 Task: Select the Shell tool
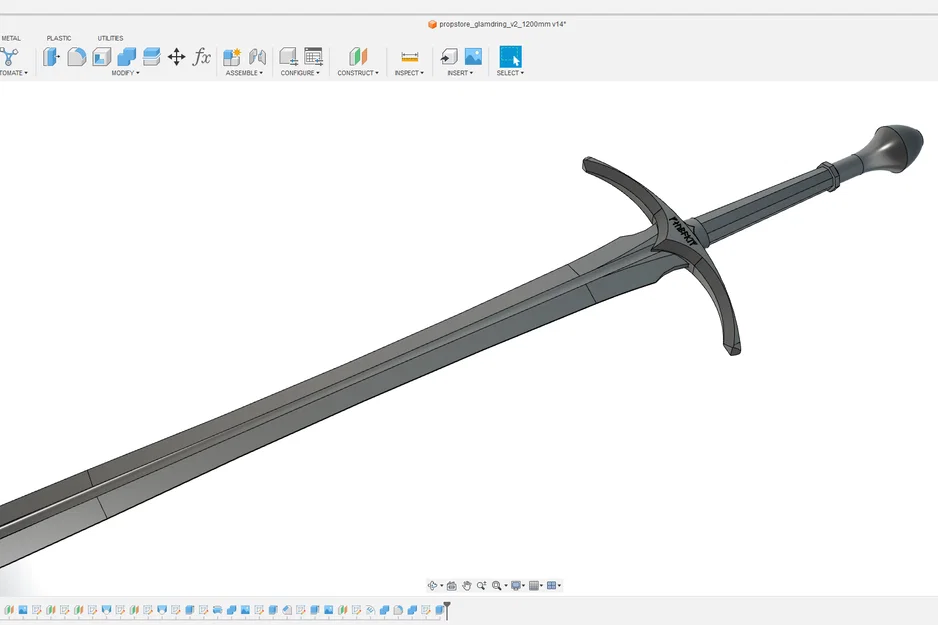[99, 57]
